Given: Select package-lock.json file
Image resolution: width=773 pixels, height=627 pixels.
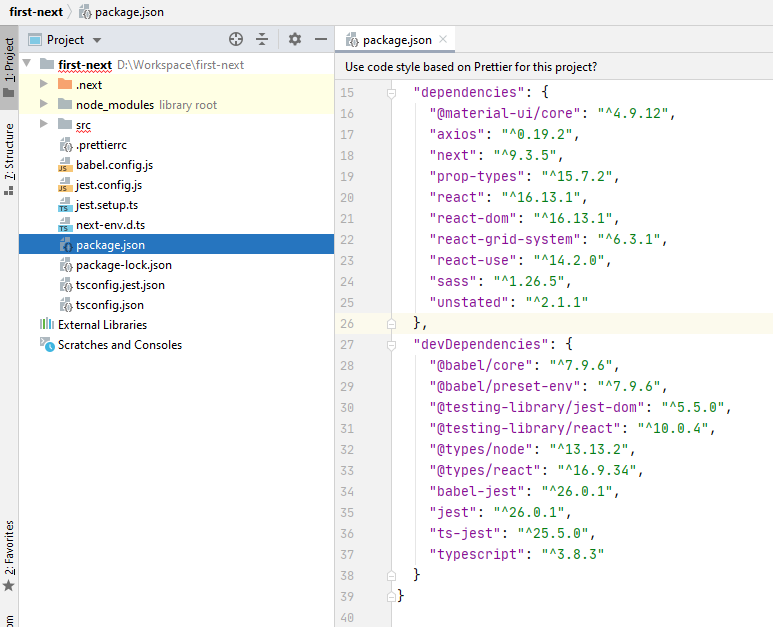Looking at the screenshot, I should pos(124,265).
